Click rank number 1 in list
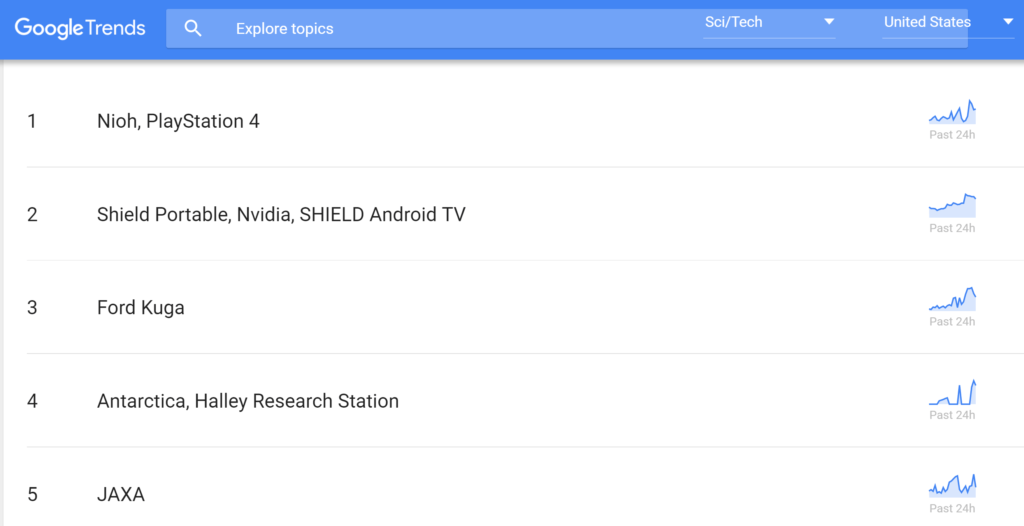 (x=32, y=121)
